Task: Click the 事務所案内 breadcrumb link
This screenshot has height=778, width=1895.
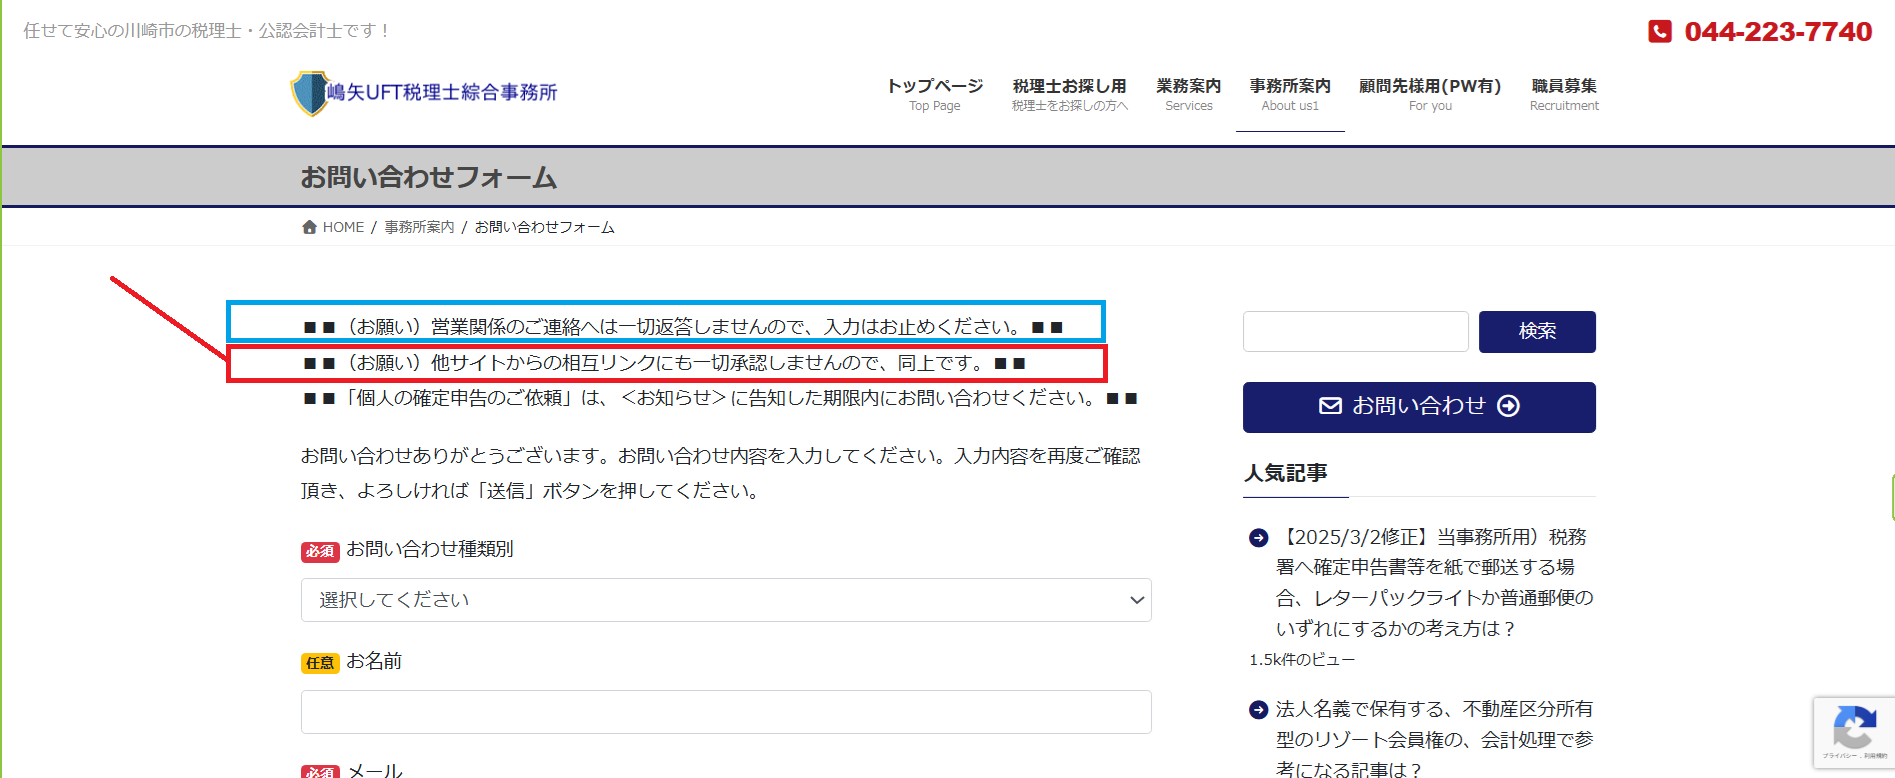Action: [x=419, y=227]
